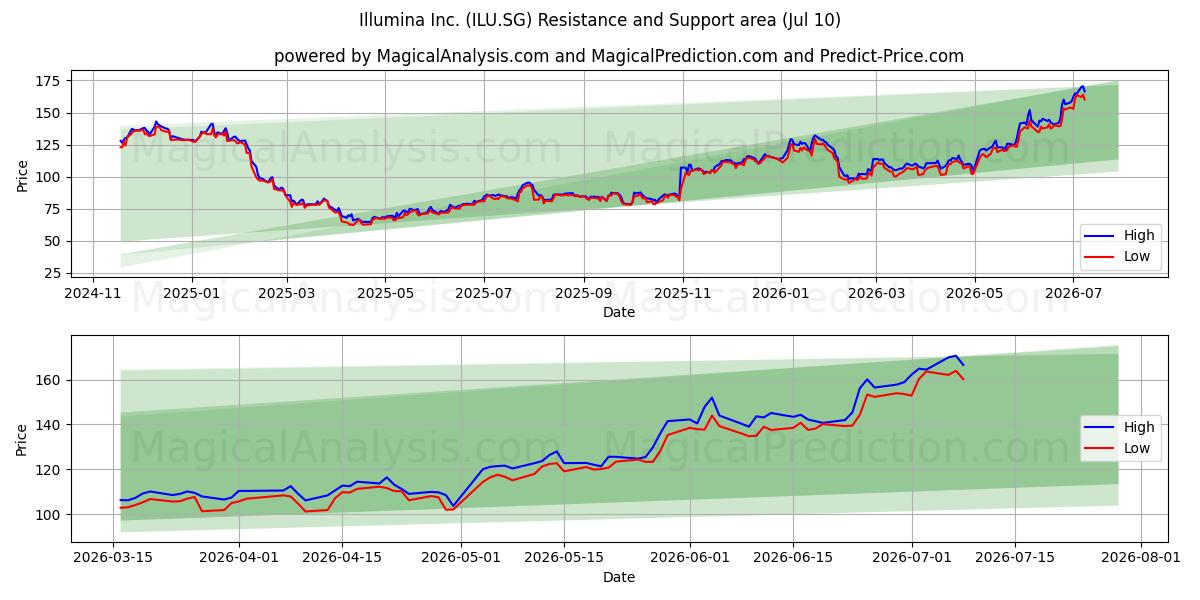Click the '2026-08-01' x-axis label

tap(1141, 558)
